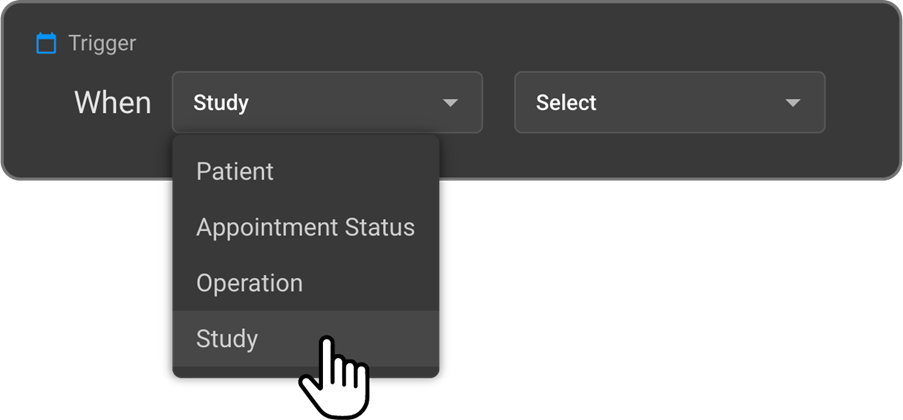This screenshot has height=420, width=903.
Task: Pick the Operation option
Action: pos(249,283)
